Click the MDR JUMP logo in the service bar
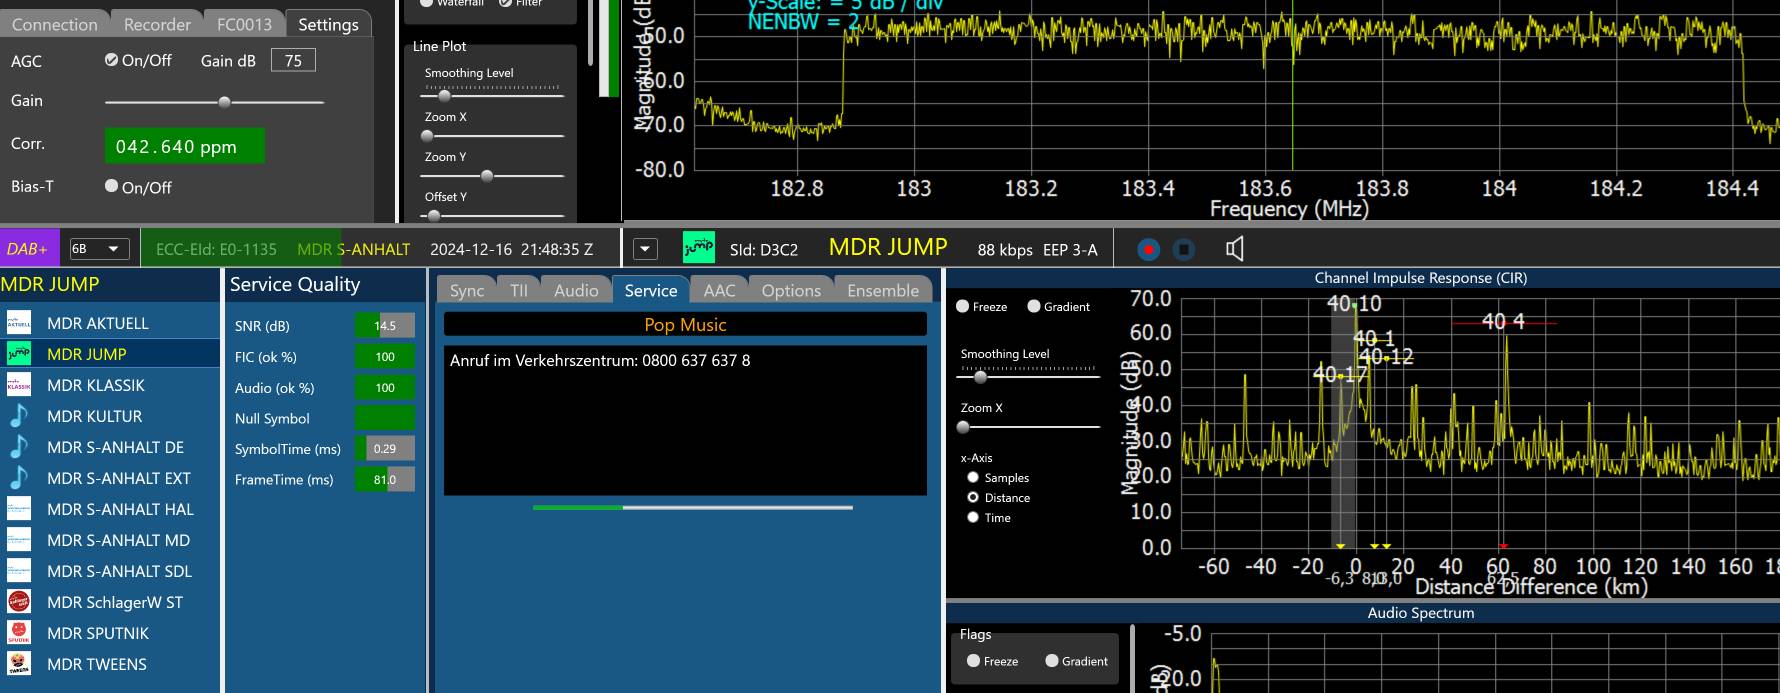This screenshot has width=1780, height=693. point(698,248)
